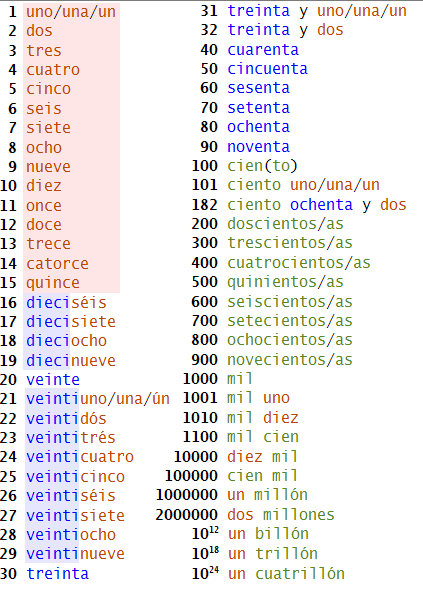This screenshot has height=589, width=423.
Task: Click the word "noventa" next to 90
Action: pyautogui.click(x=258, y=146)
